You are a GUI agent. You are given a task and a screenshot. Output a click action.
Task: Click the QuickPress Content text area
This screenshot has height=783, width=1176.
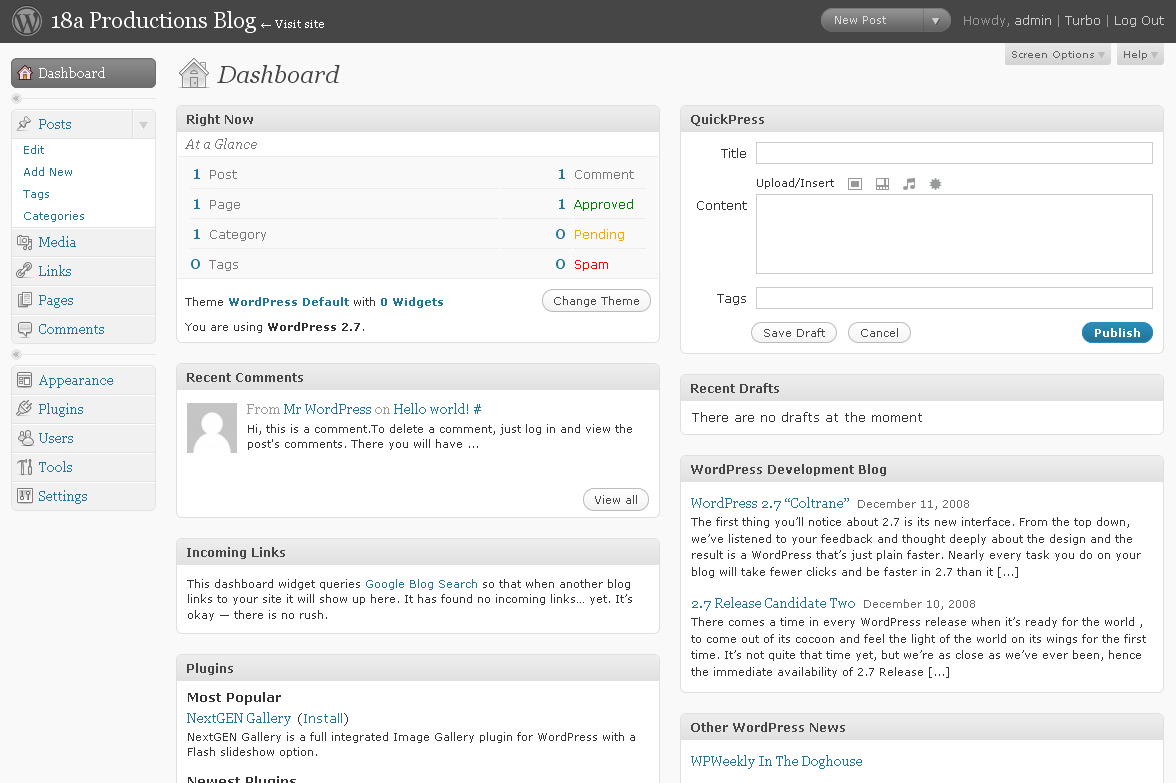point(954,234)
